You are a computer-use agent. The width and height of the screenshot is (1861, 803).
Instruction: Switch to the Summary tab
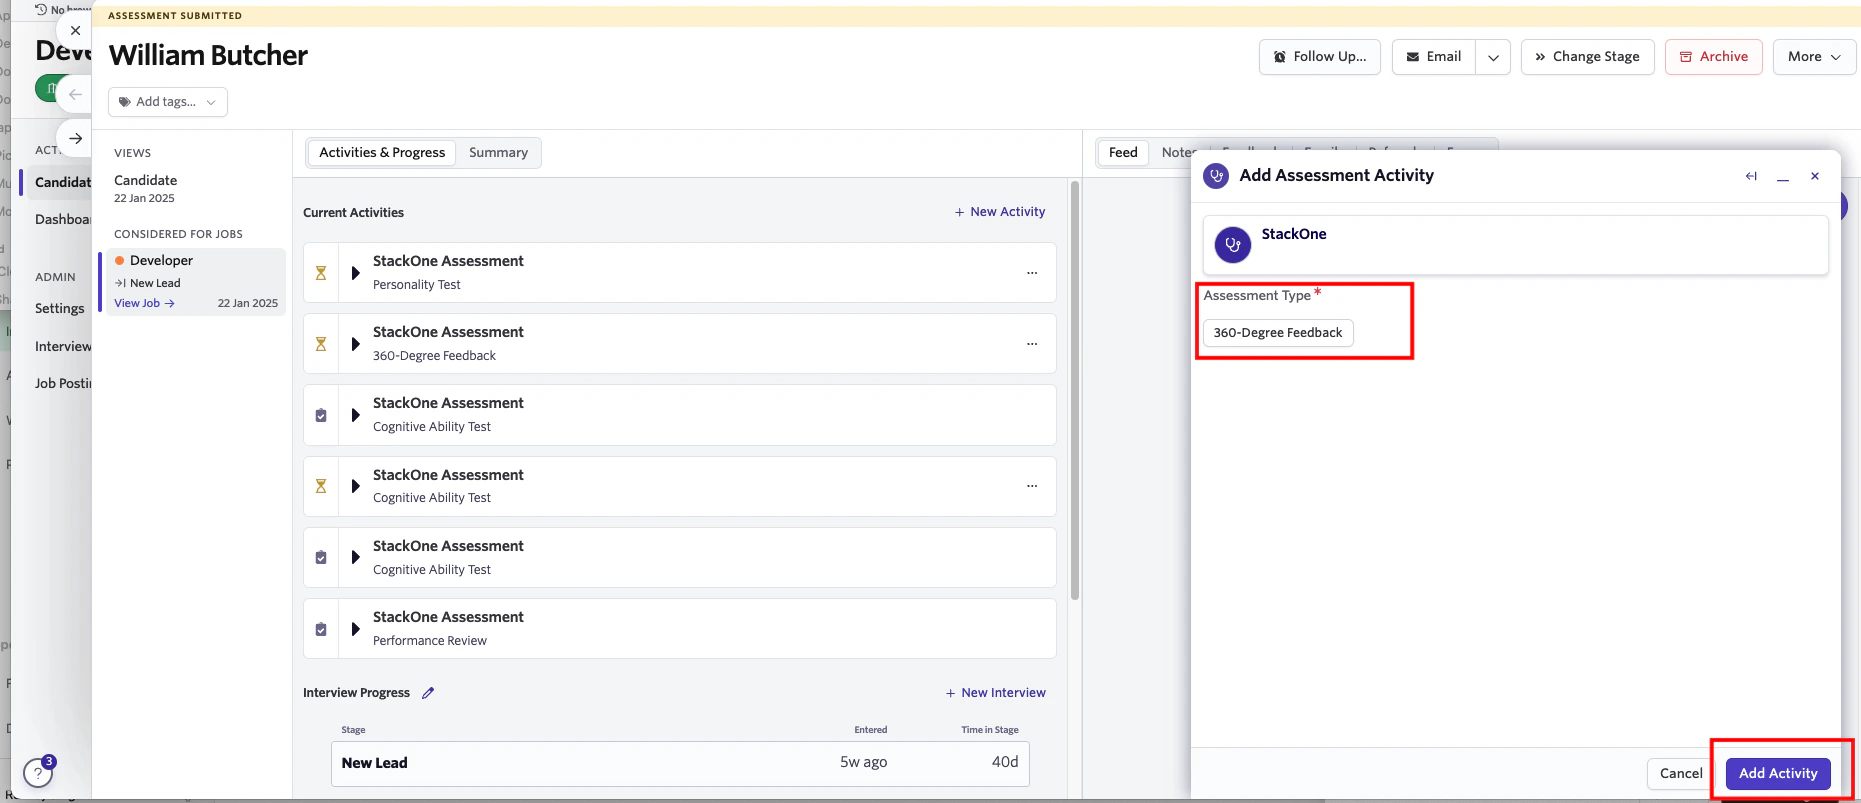pos(498,153)
